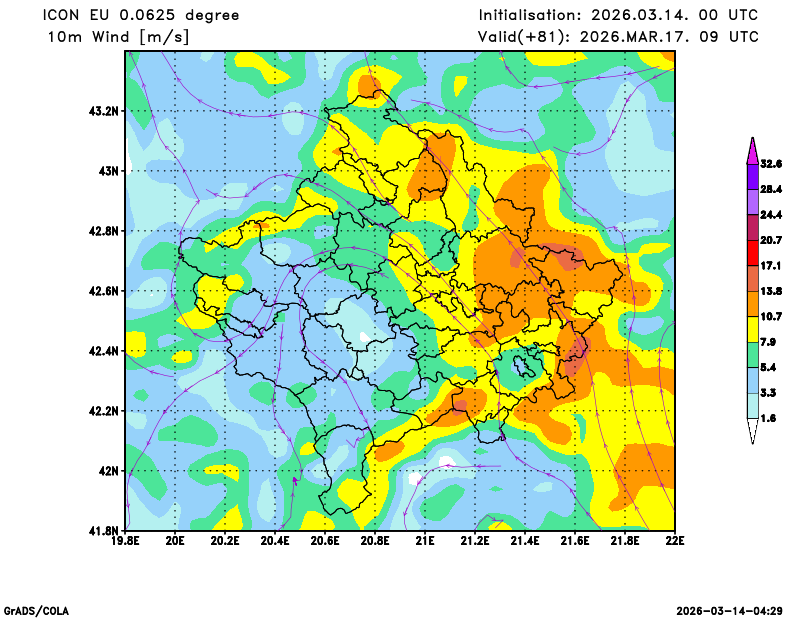This screenshot has width=800, height=618.
Task: Select the '10m Wind [m/s]' subtitle text
Action: click(118, 37)
